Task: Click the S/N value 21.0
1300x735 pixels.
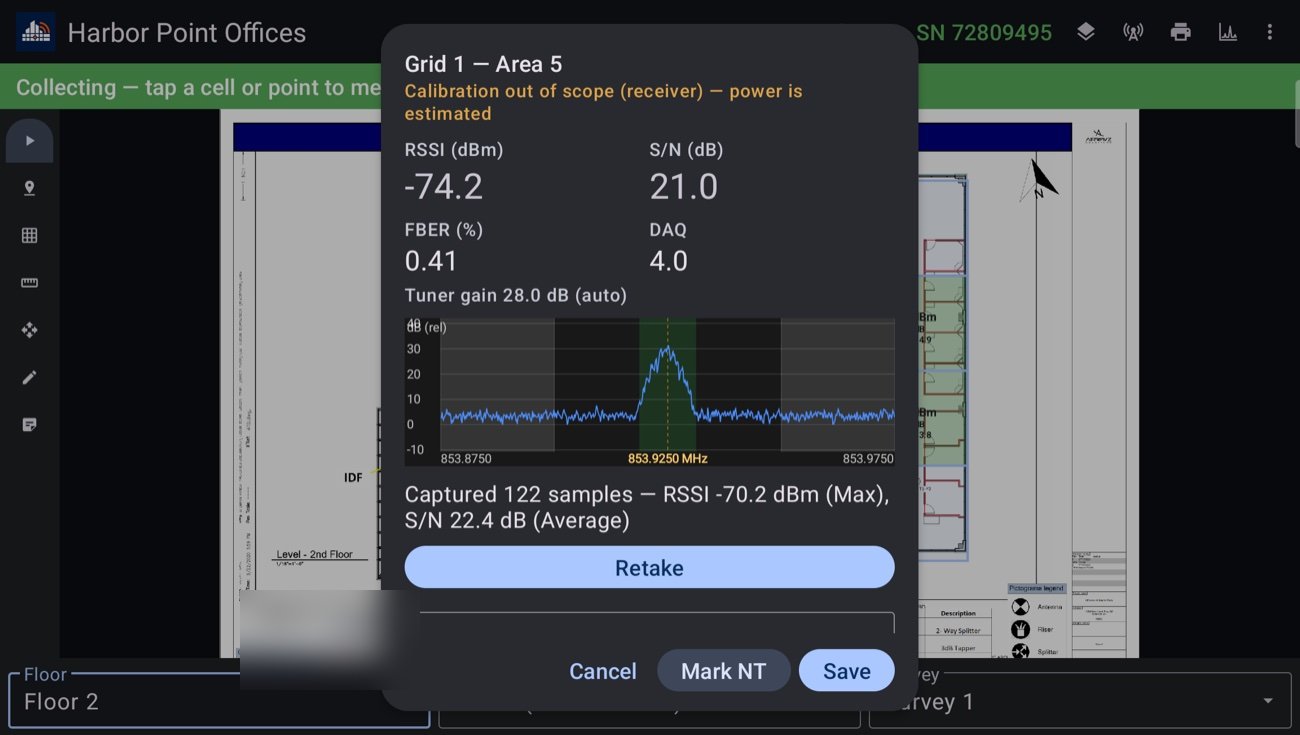Action: [x=683, y=187]
